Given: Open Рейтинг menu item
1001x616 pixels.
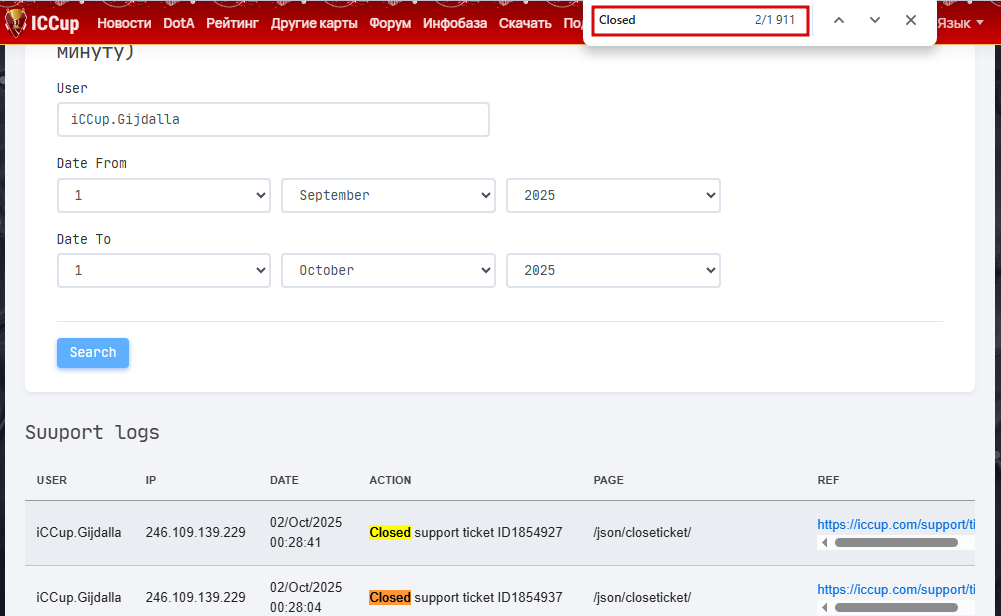Looking at the screenshot, I should 232,23.
